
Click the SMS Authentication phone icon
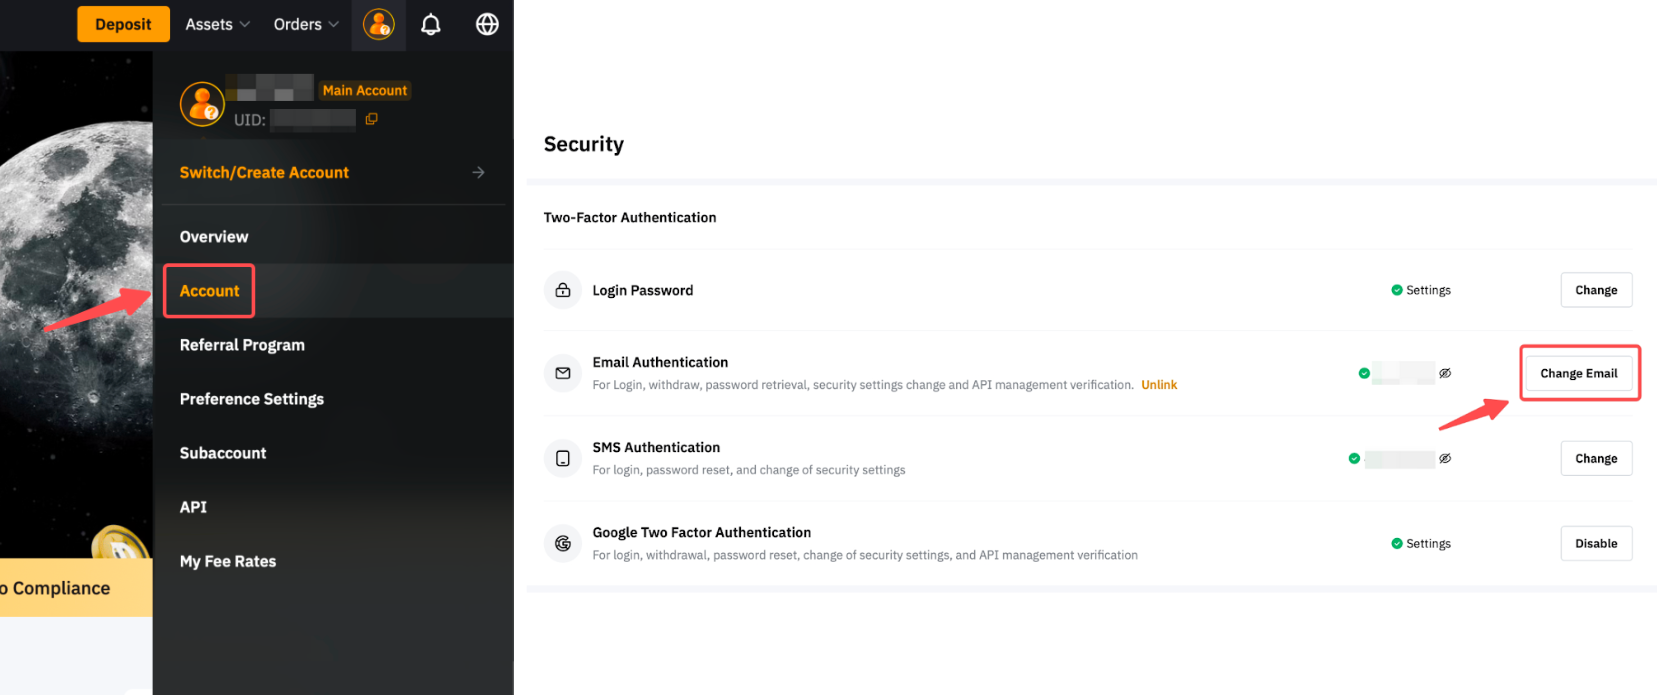click(x=563, y=458)
